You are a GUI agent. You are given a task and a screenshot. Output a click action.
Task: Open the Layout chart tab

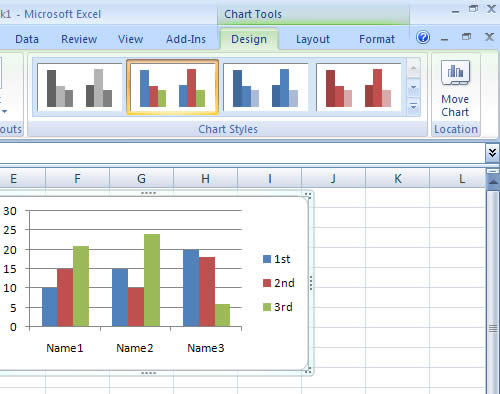tap(313, 39)
